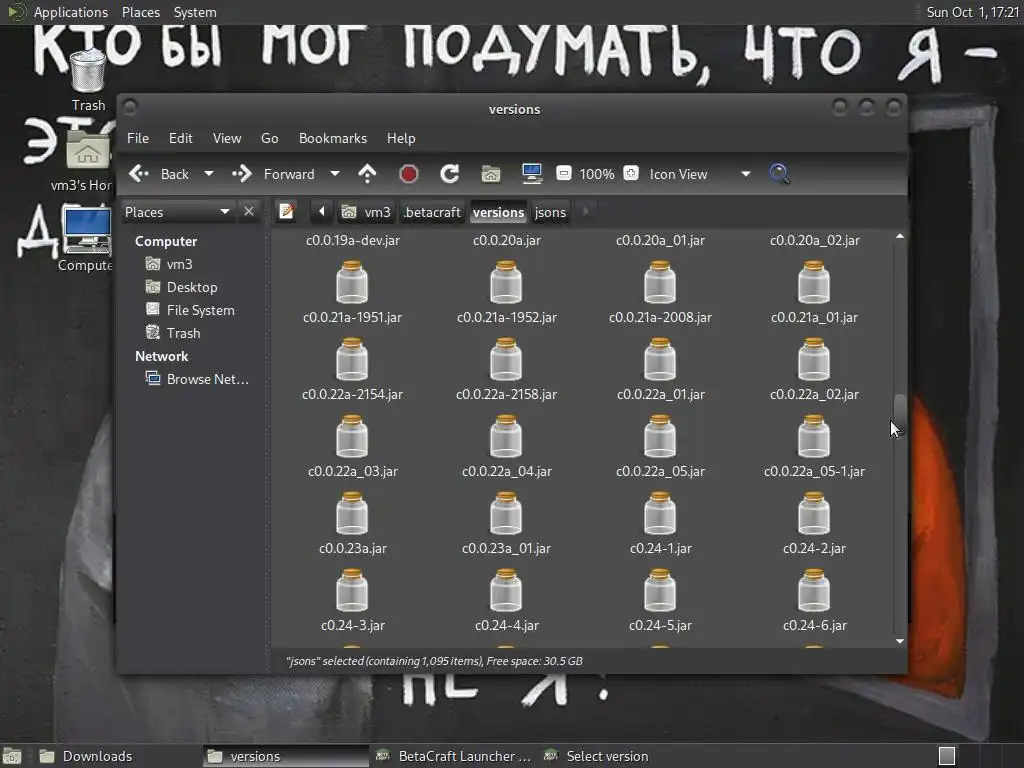
Task: Click the c0.24-6.jar file name
Action: tap(814, 626)
